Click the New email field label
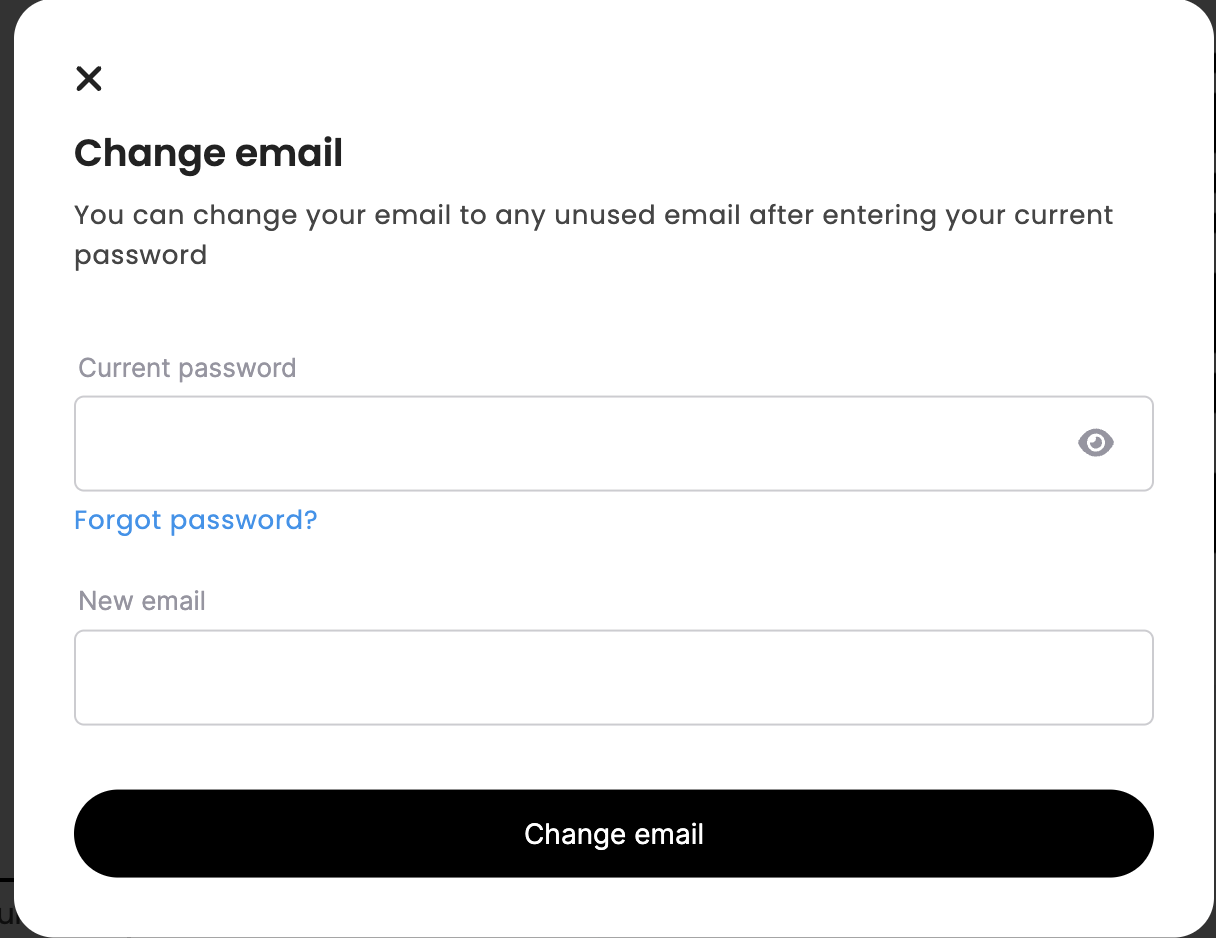 142,601
